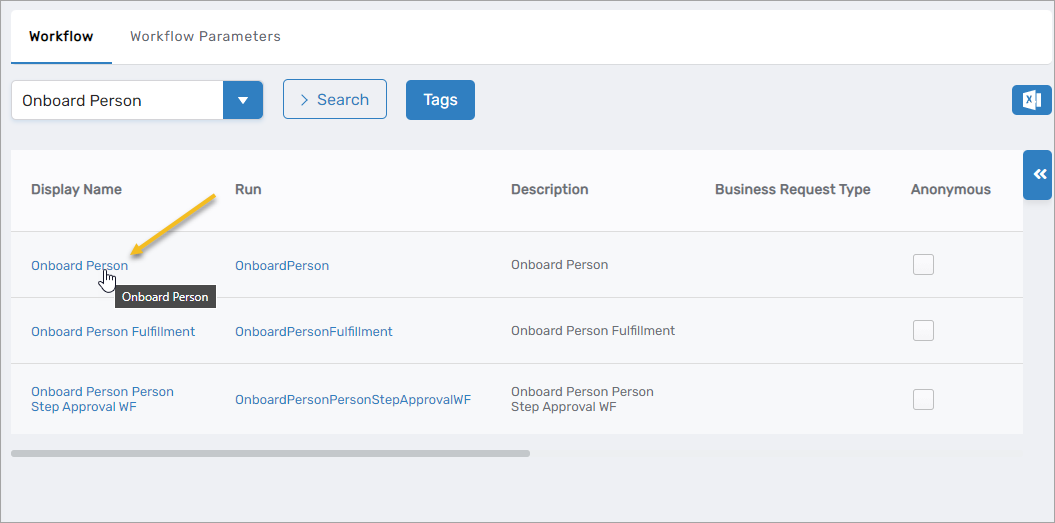Sort by the Display Name column header

click(76, 189)
